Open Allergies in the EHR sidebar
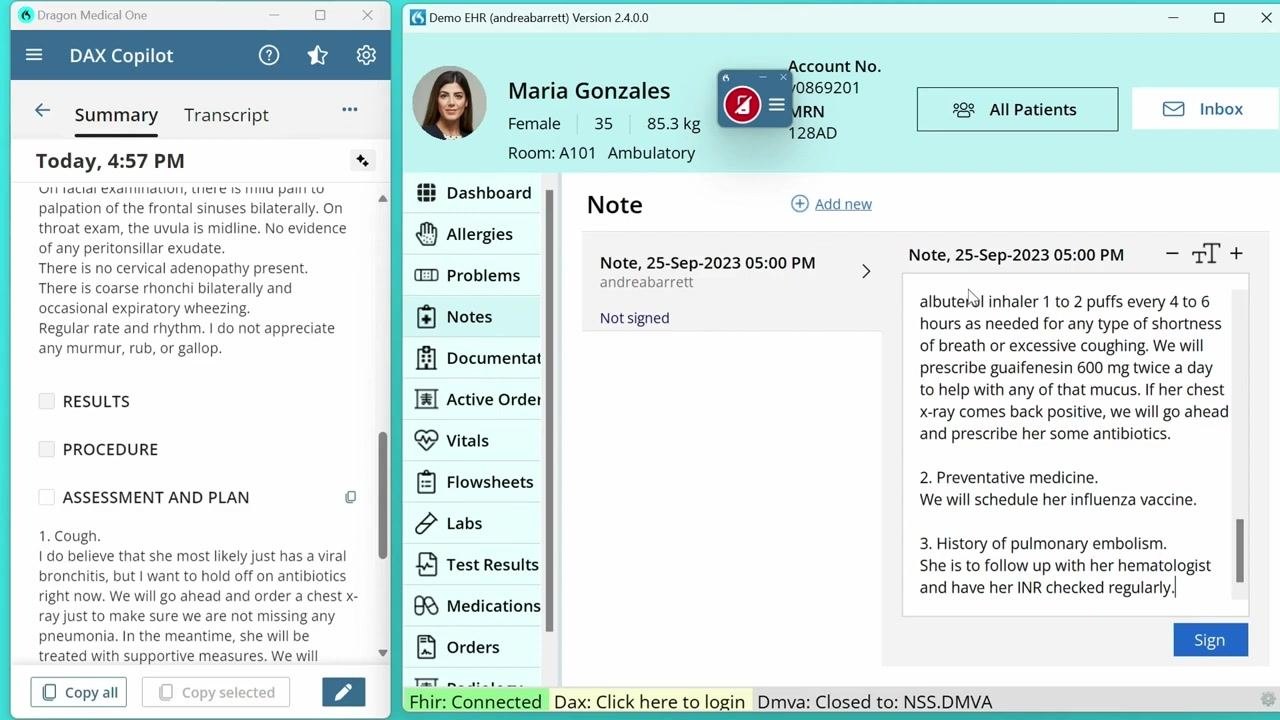This screenshot has width=1280, height=720. pyautogui.click(x=475, y=234)
